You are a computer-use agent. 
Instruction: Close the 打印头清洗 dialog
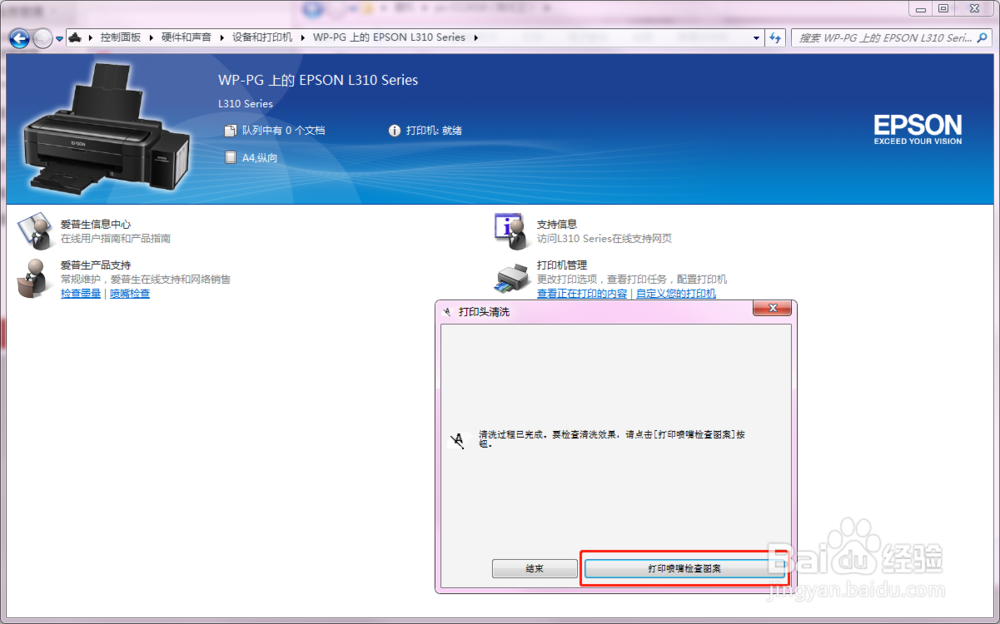tap(772, 308)
